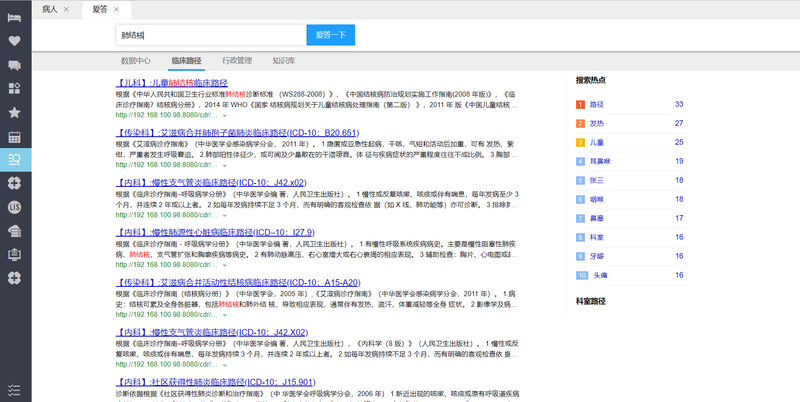Expand URL arrow under 儿童肺结核 result

pos(224,116)
